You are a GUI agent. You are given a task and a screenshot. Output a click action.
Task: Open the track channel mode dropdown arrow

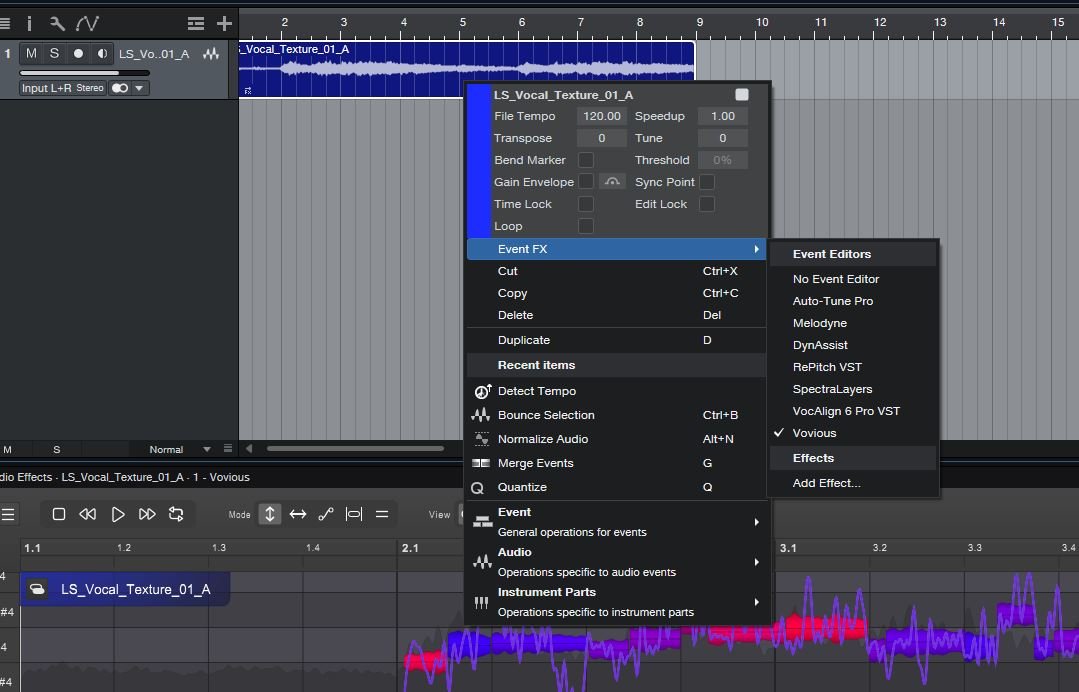(x=139, y=88)
